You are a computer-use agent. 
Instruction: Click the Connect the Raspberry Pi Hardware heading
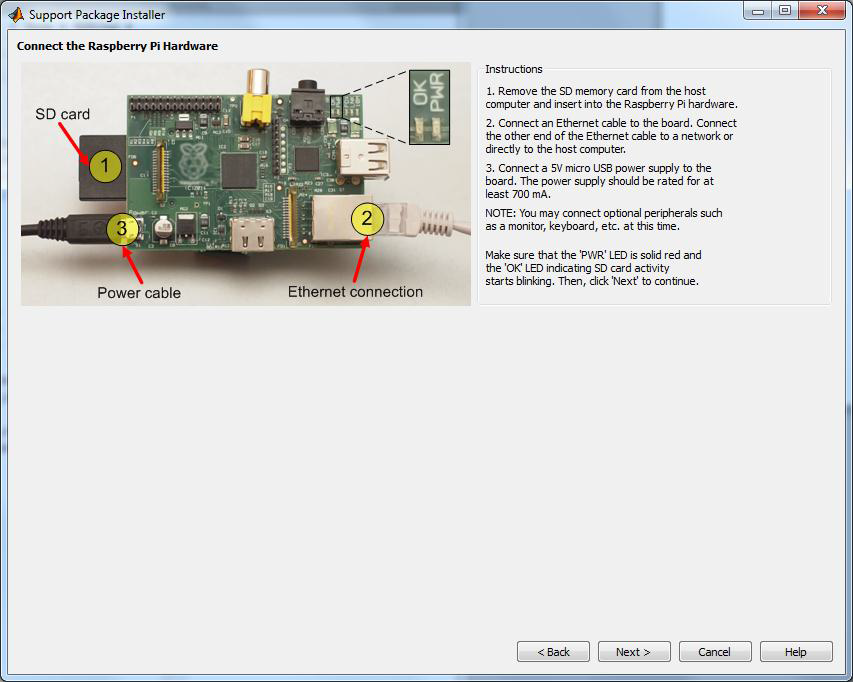tap(117, 46)
